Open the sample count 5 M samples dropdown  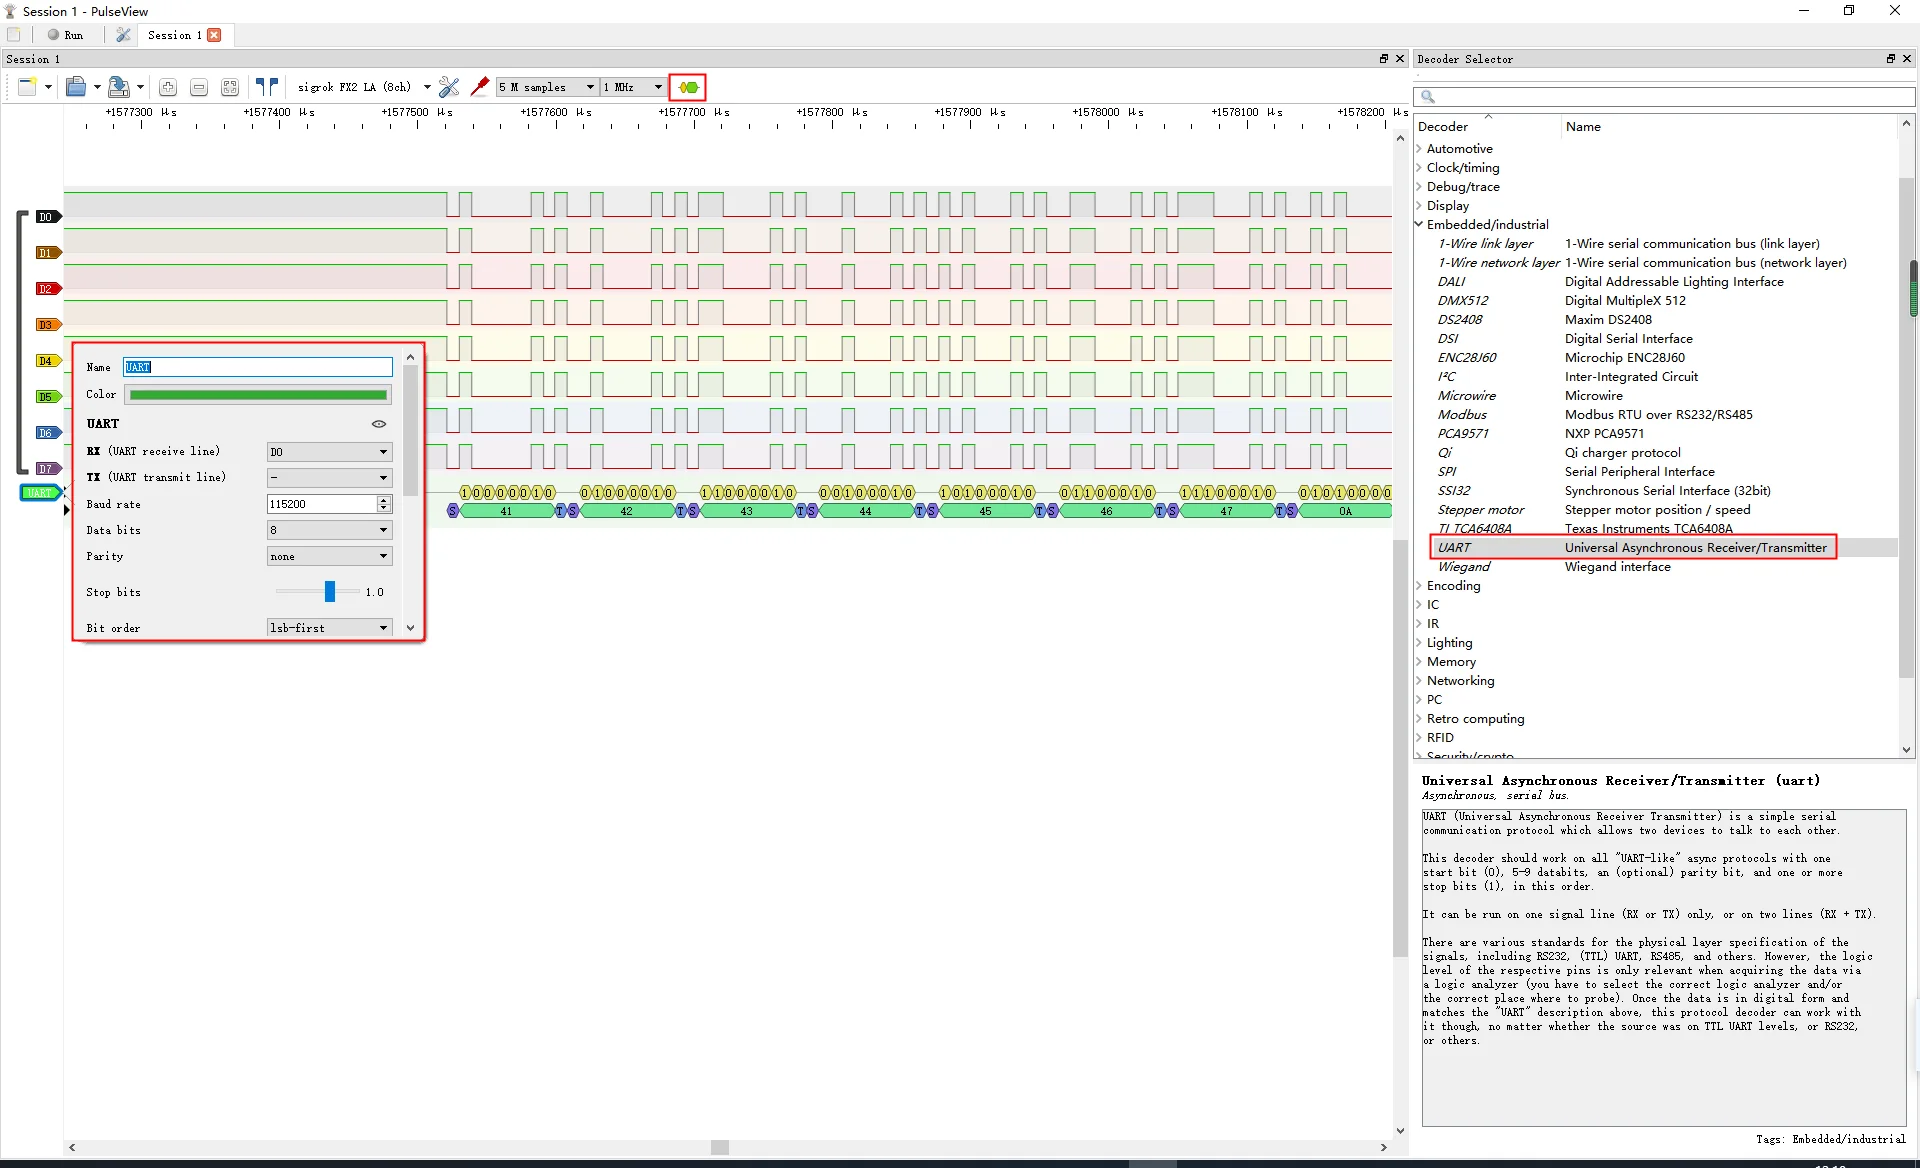(547, 87)
